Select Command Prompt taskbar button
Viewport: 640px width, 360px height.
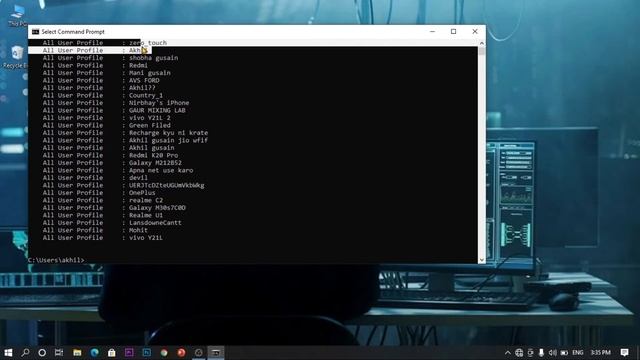point(216,352)
